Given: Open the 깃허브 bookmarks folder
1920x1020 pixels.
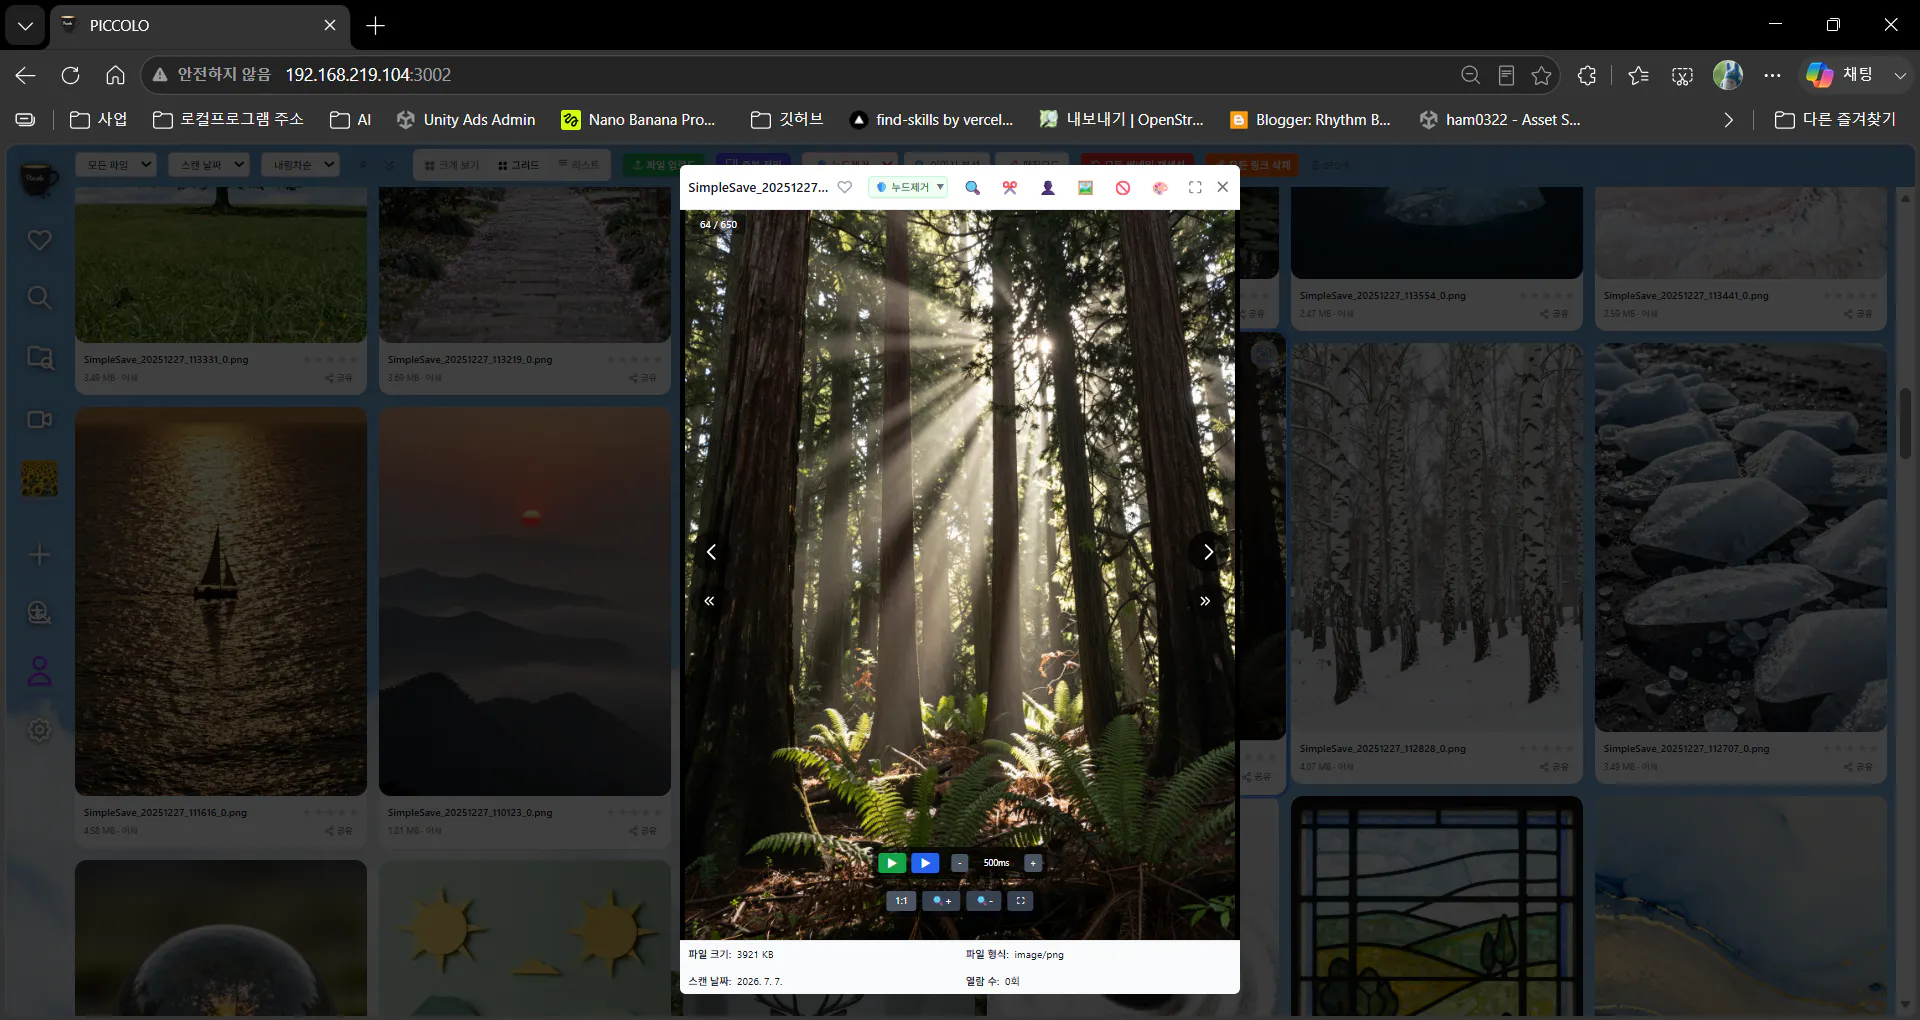Looking at the screenshot, I should coord(787,120).
